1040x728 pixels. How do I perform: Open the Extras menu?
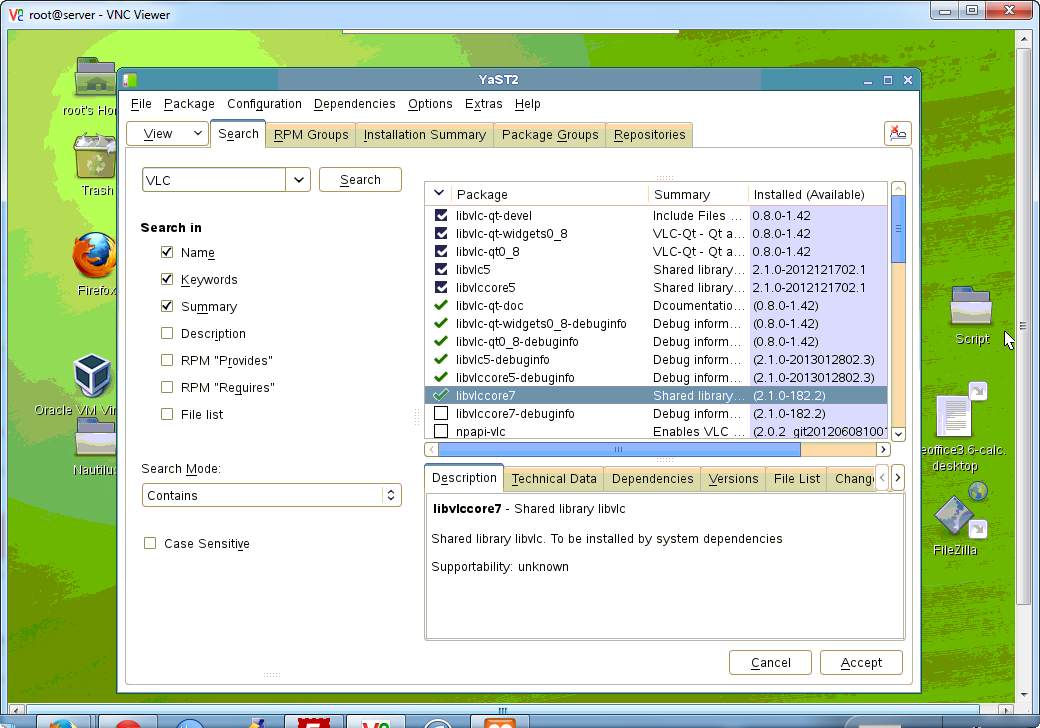(x=484, y=103)
